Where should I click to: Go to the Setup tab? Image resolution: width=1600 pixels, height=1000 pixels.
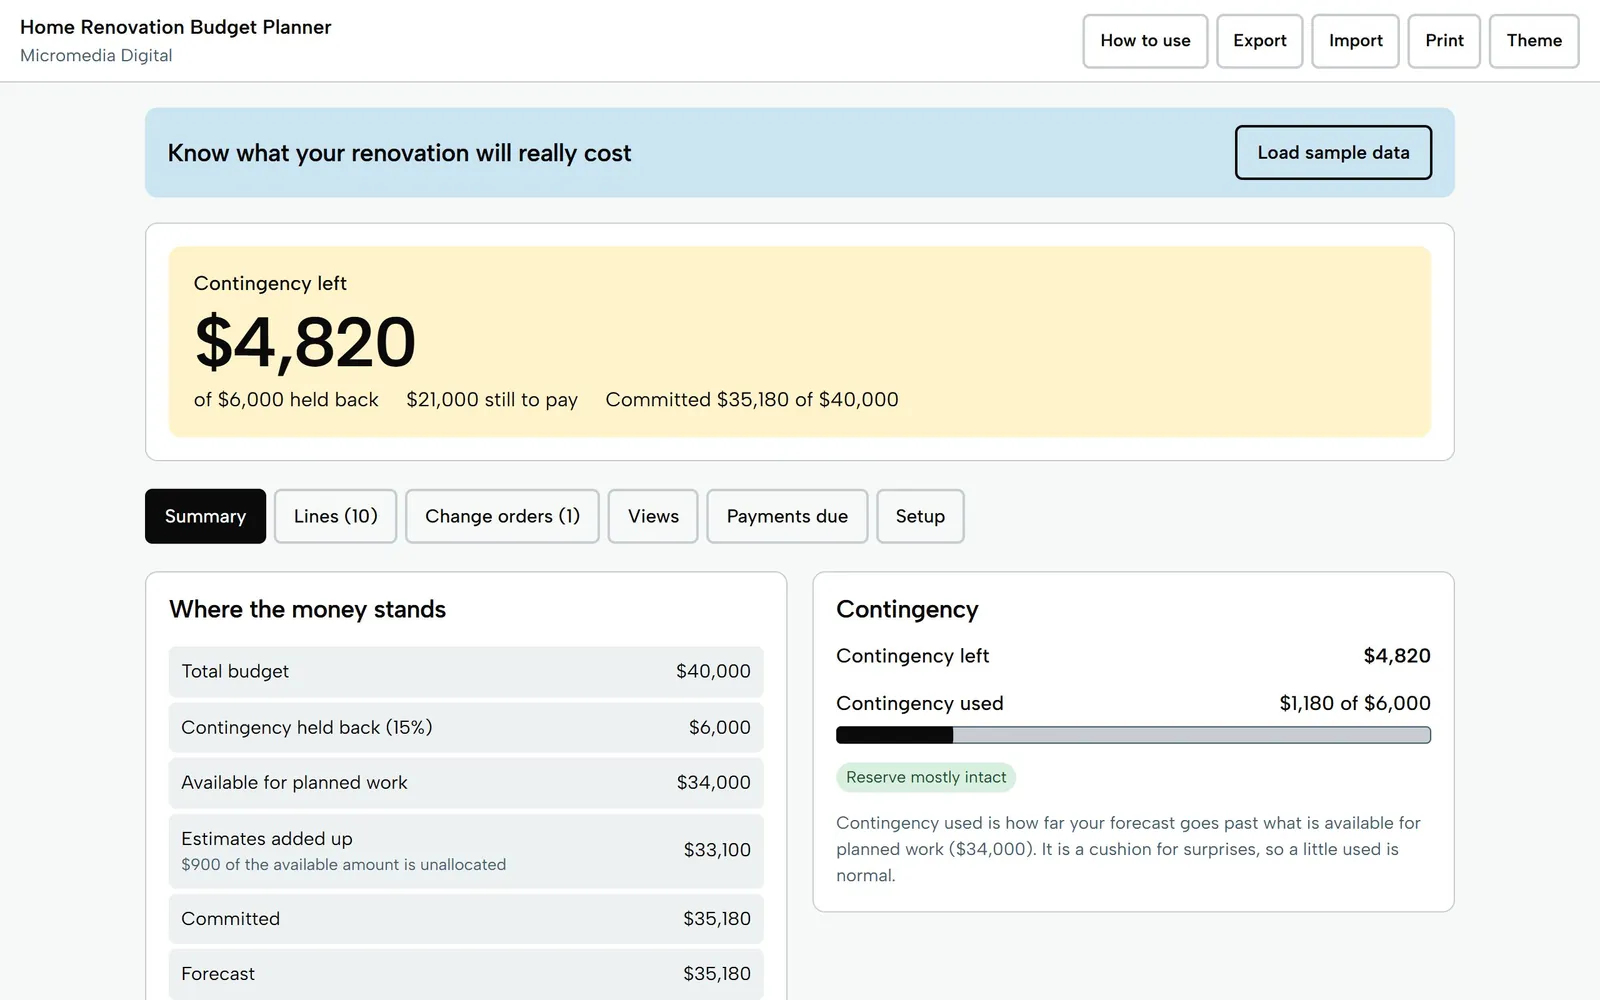pyautogui.click(x=920, y=516)
